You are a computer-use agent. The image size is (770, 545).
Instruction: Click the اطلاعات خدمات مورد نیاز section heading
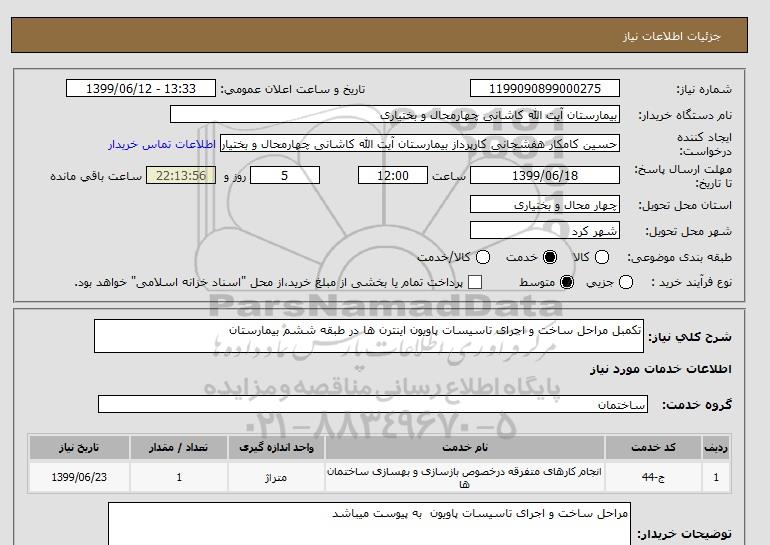(x=660, y=369)
